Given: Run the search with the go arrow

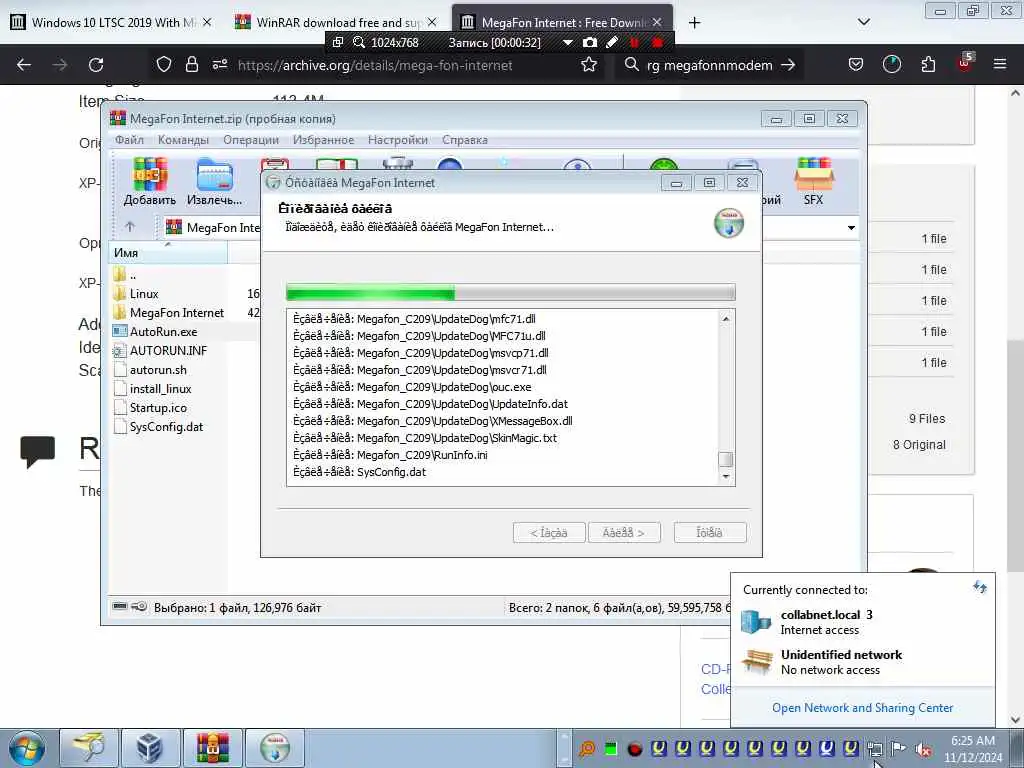Looking at the screenshot, I should coord(788,65).
